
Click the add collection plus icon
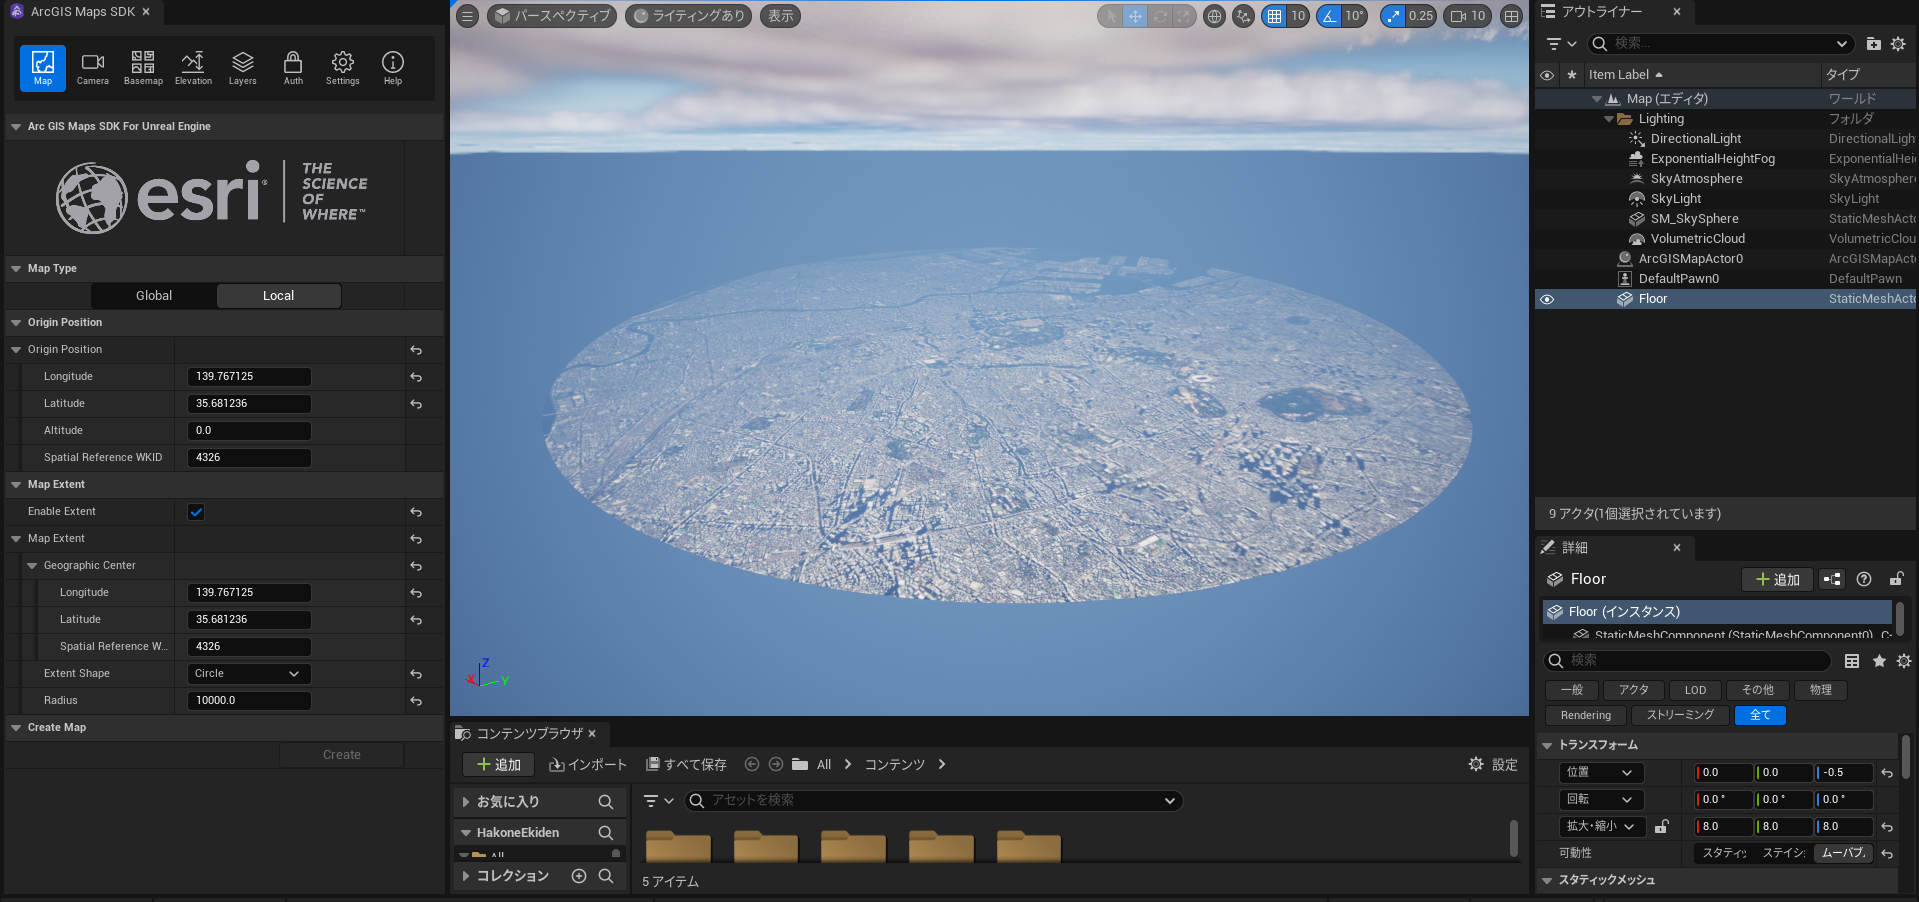[x=579, y=876]
